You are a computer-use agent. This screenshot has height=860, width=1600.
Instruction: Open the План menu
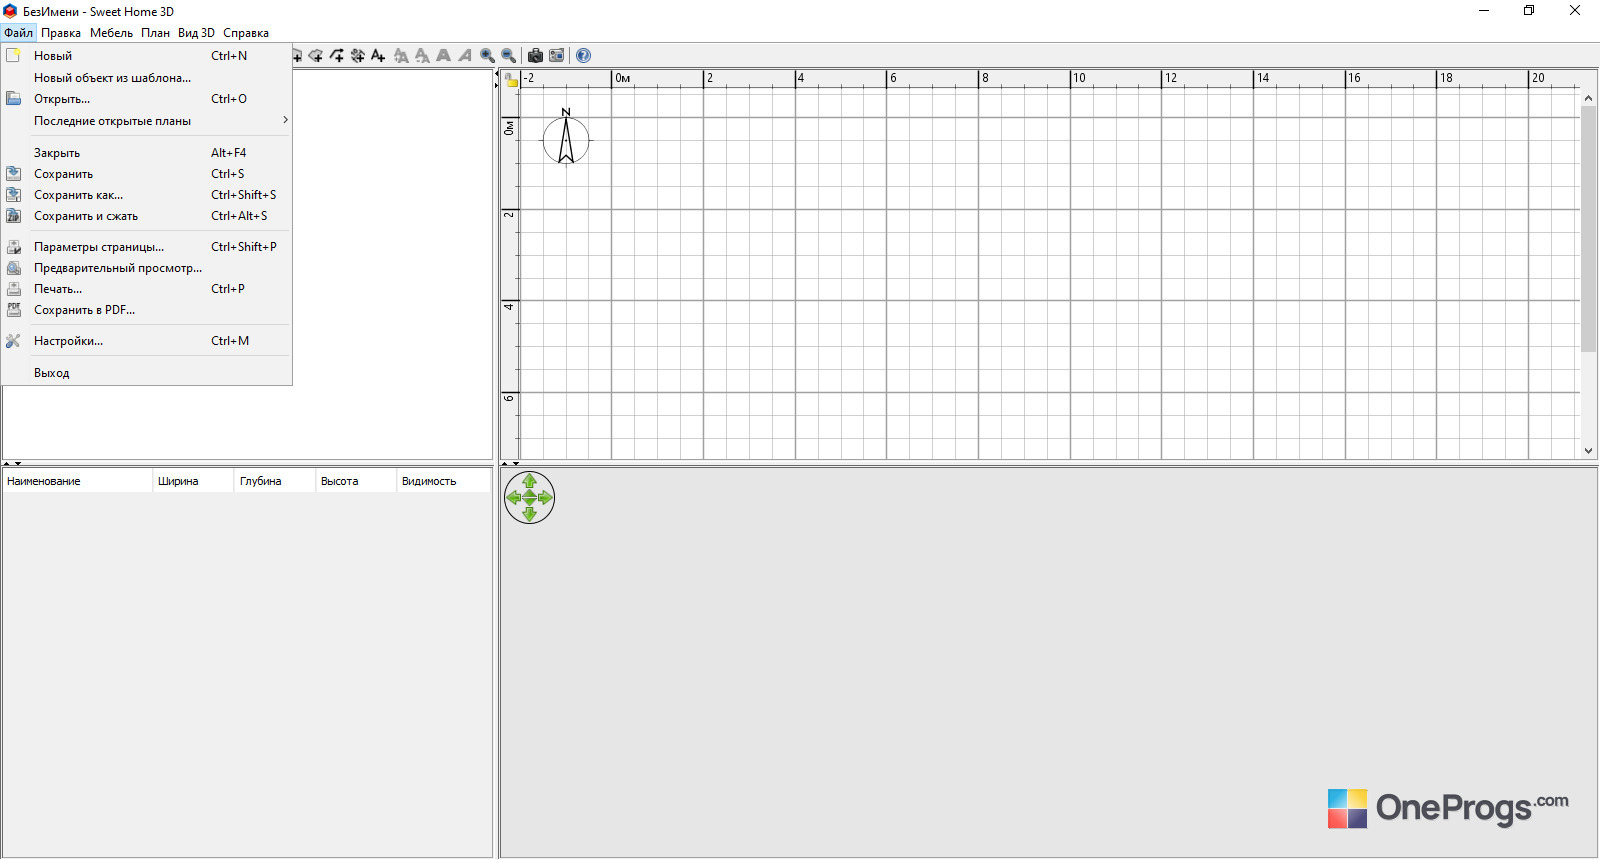(155, 33)
